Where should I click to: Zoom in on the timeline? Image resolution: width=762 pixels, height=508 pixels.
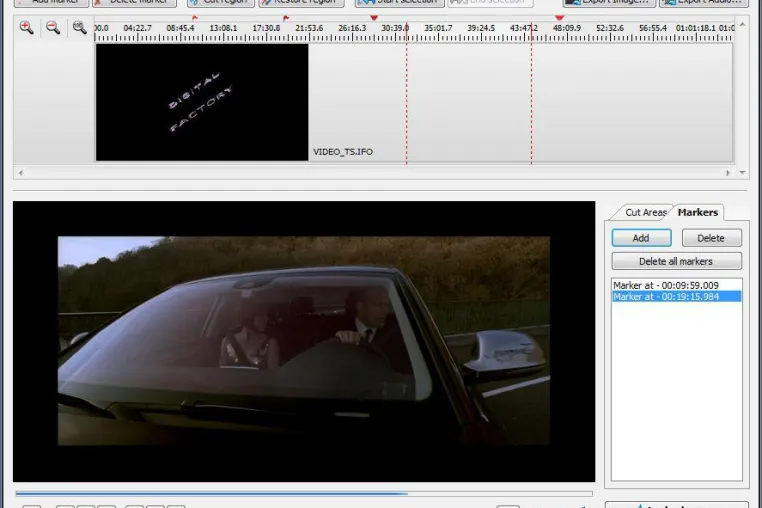pos(27,28)
